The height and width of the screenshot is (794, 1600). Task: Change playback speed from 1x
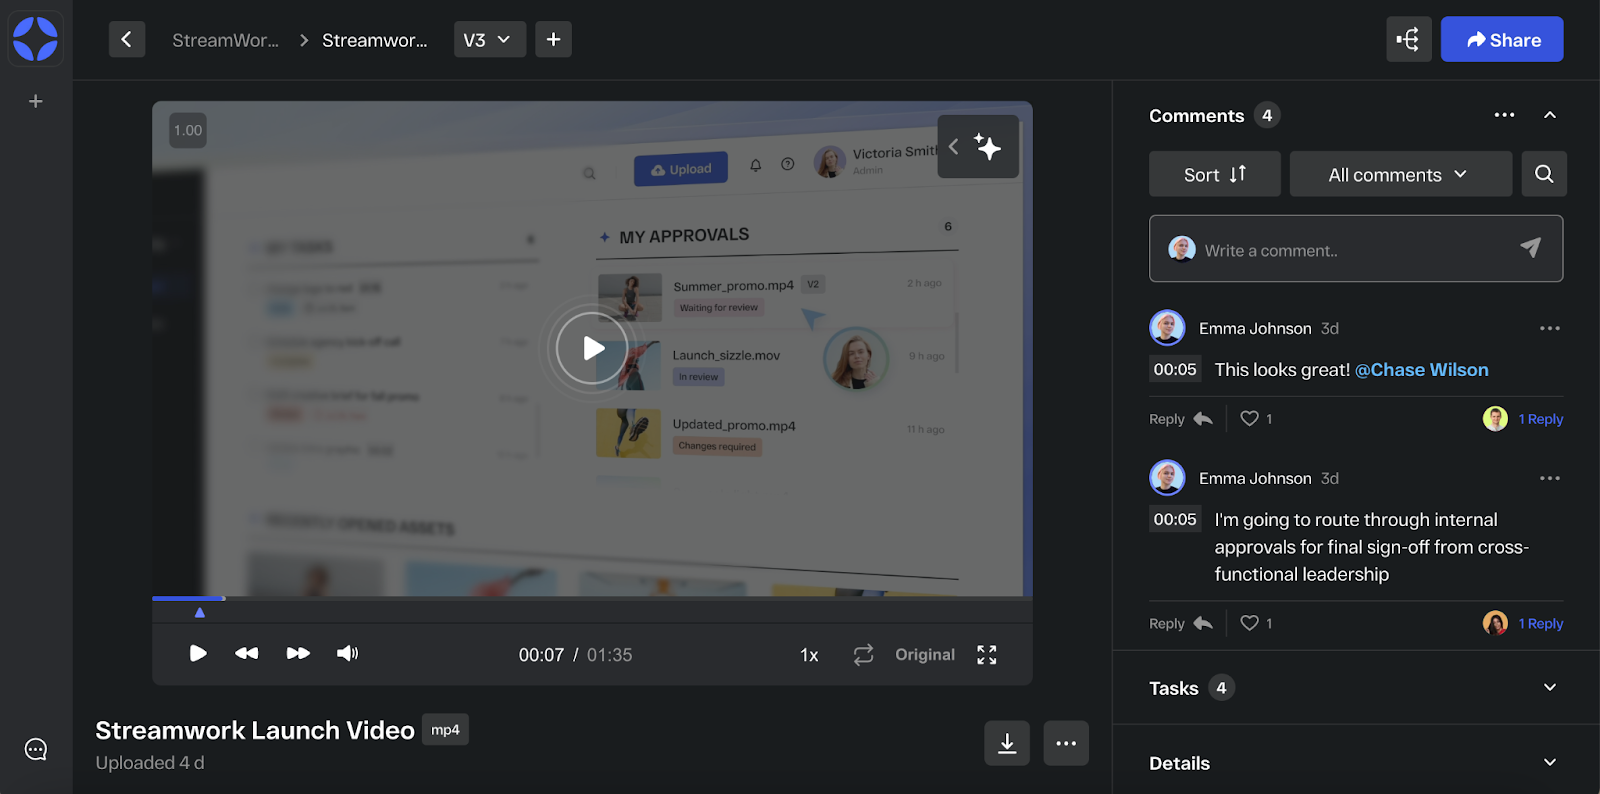click(x=809, y=655)
